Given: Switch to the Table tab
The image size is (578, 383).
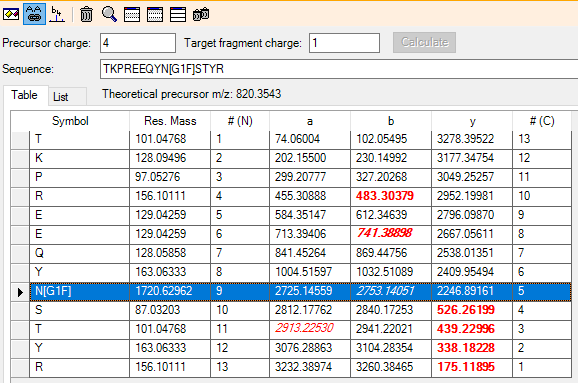Looking at the screenshot, I should click(x=24, y=95).
